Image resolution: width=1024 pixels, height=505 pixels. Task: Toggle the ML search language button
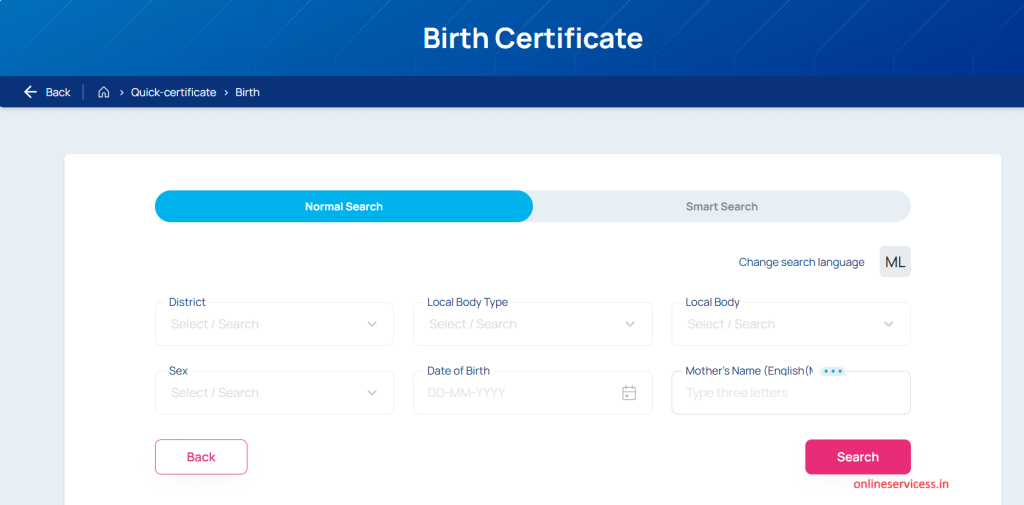coord(895,262)
